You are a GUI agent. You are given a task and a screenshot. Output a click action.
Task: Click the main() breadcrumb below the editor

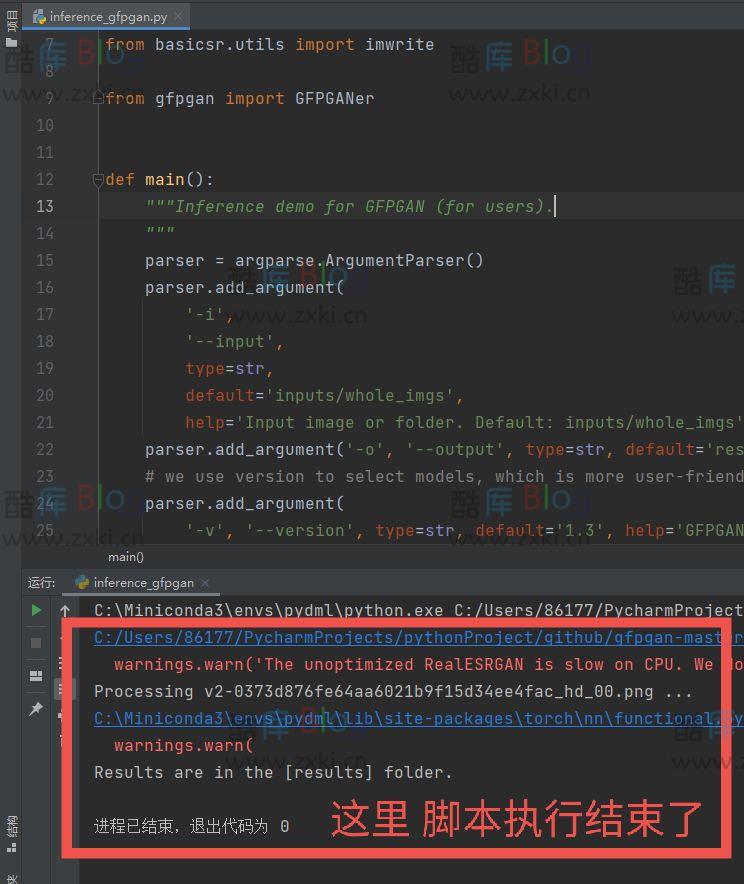[126, 557]
